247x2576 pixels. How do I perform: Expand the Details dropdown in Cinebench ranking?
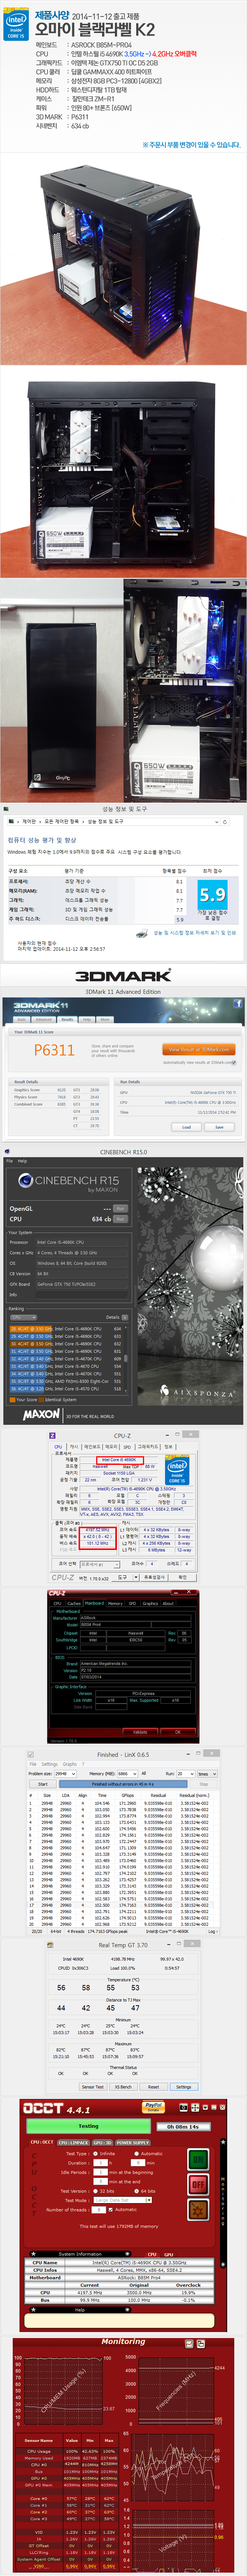point(125,1317)
